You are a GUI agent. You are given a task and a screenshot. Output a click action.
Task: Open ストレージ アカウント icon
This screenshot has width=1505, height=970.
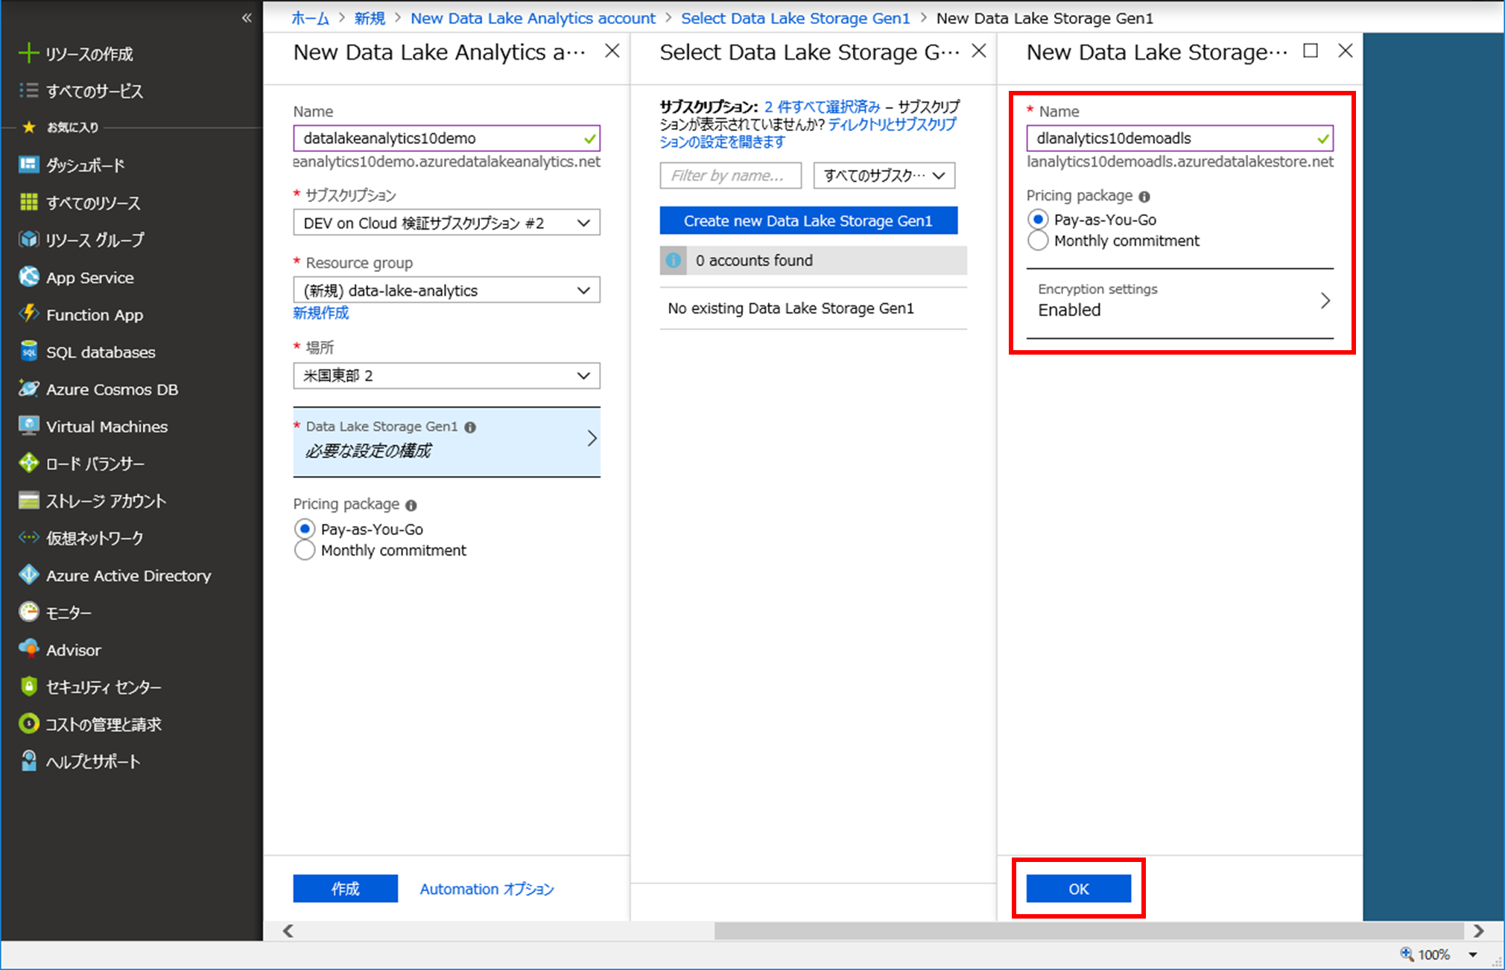point(29,500)
